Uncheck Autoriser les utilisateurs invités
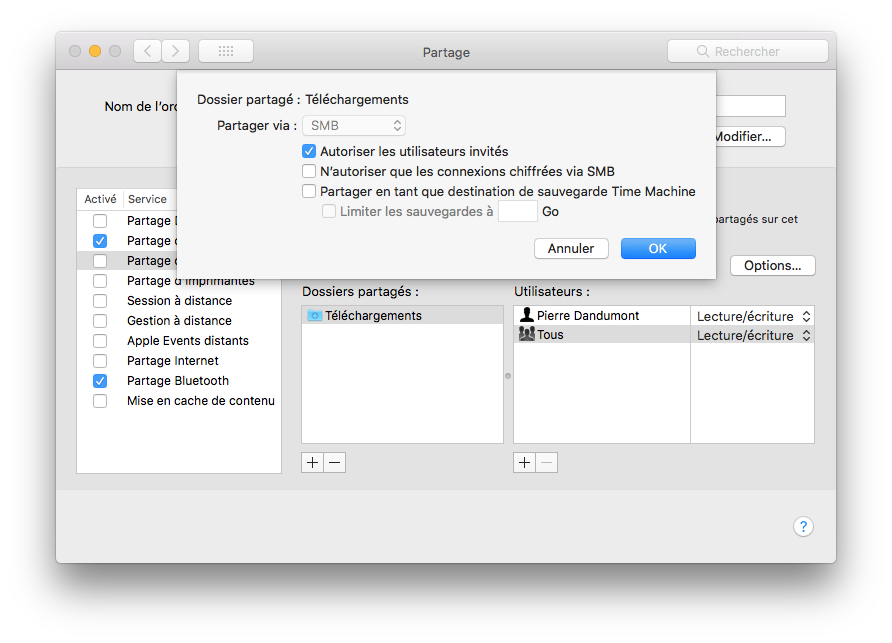Screen dimensions: 892x643 [309, 151]
